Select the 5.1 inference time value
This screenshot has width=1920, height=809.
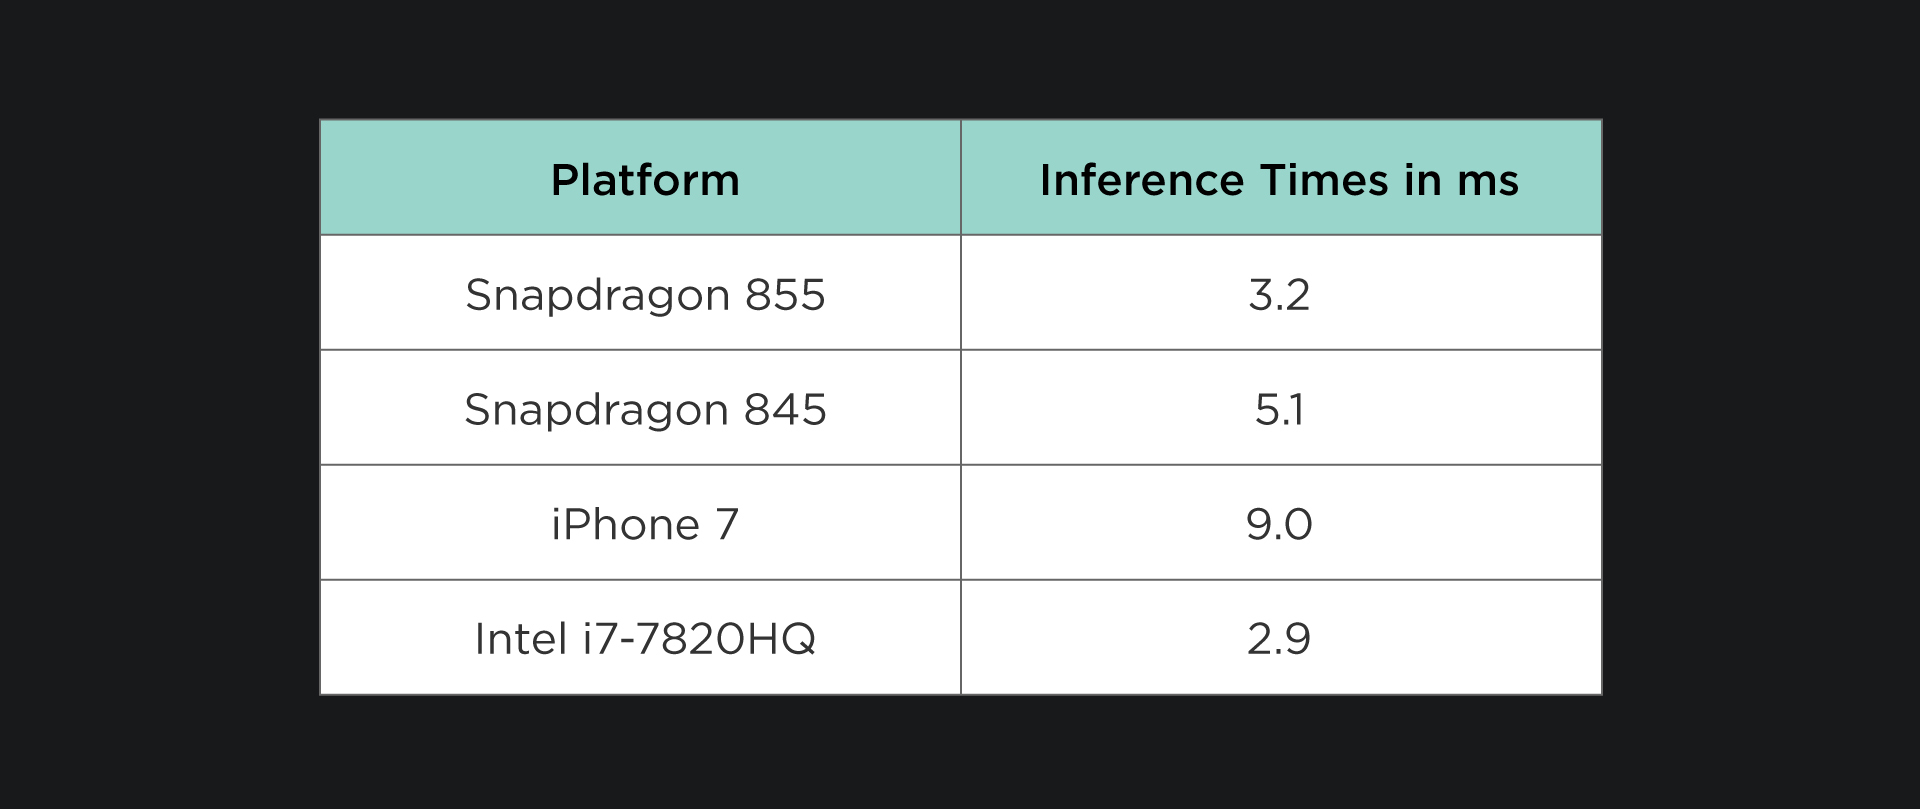coord(1279,410)
